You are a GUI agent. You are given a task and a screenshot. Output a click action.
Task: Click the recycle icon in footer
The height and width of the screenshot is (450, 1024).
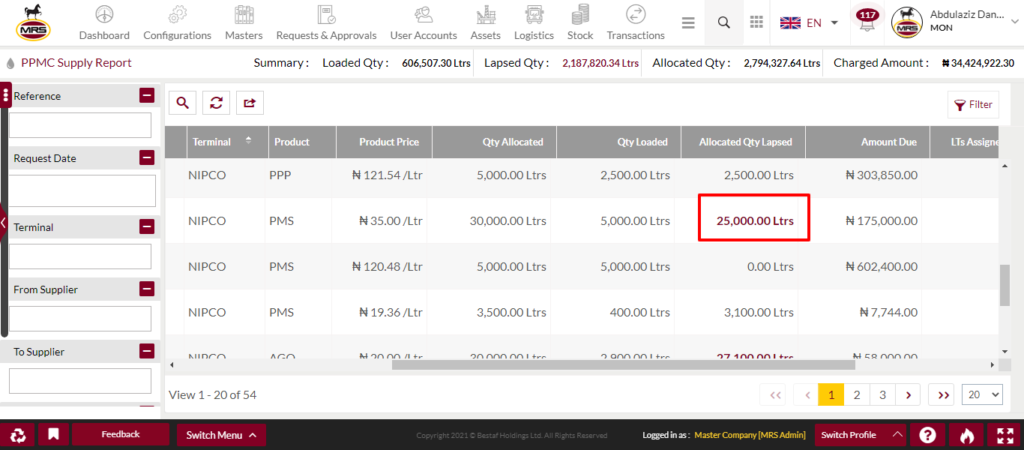click(x=16, y=435)
